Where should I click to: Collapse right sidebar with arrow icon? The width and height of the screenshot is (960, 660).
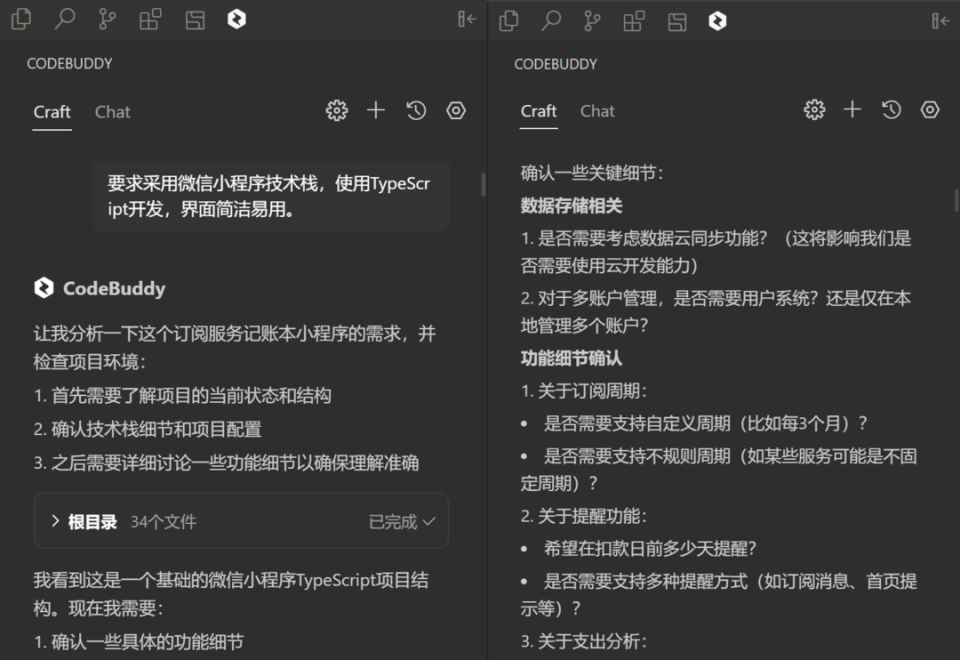click(x=940, y=21)
